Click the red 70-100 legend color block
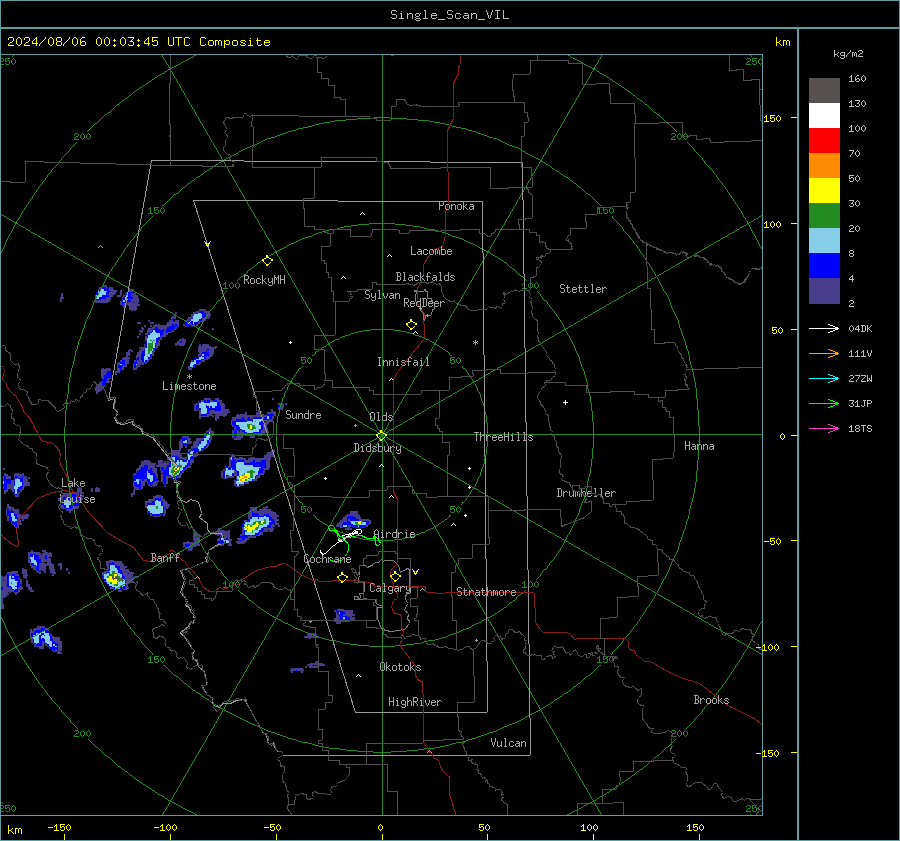Screen dimensions: 900x841 [824, 141]
